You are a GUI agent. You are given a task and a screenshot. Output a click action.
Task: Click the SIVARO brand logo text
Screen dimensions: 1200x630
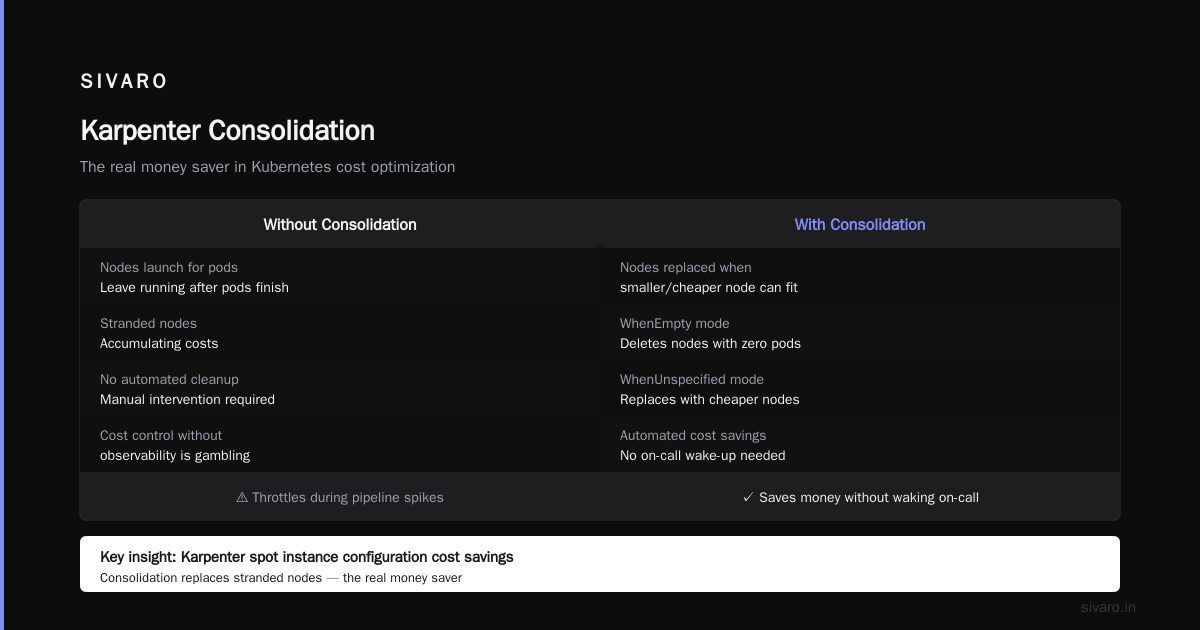[x=124, y=82]
